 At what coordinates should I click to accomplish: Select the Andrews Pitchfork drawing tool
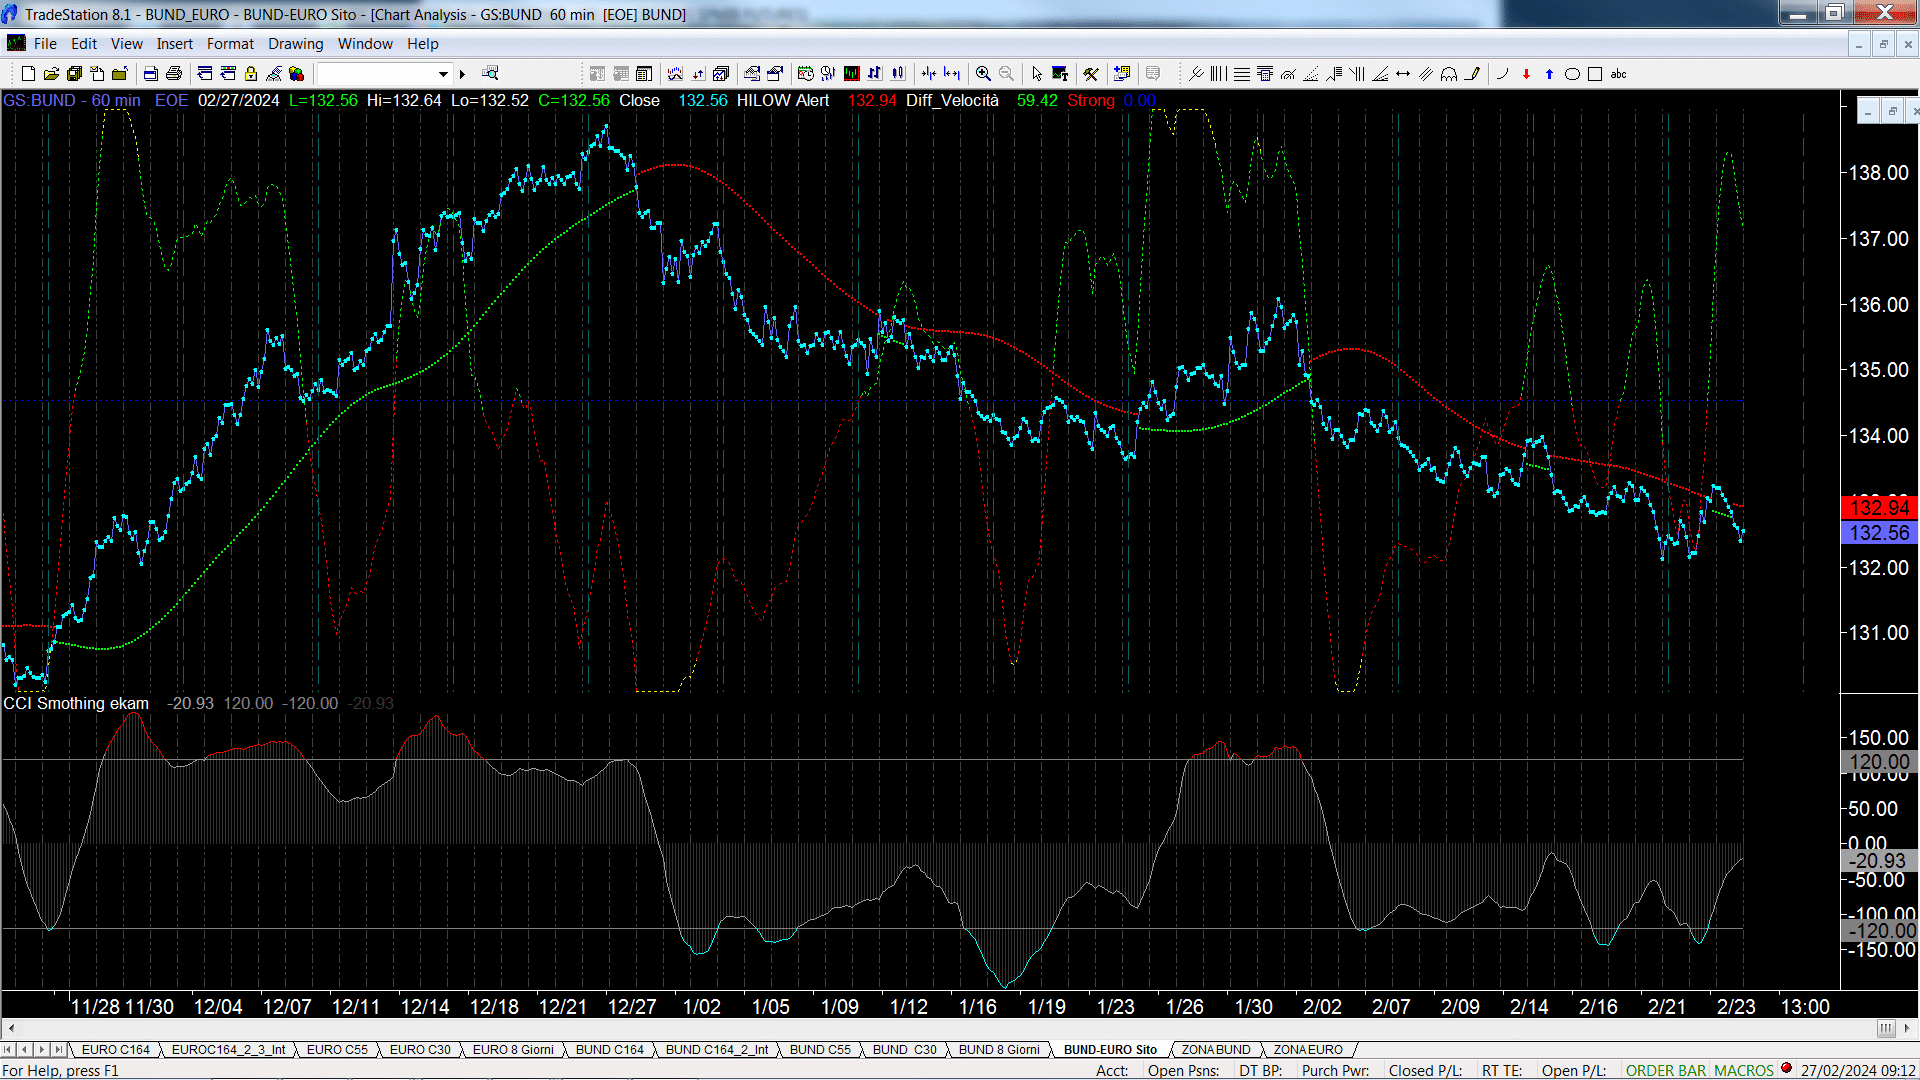pyautogui.click(x=1195, y=74)
